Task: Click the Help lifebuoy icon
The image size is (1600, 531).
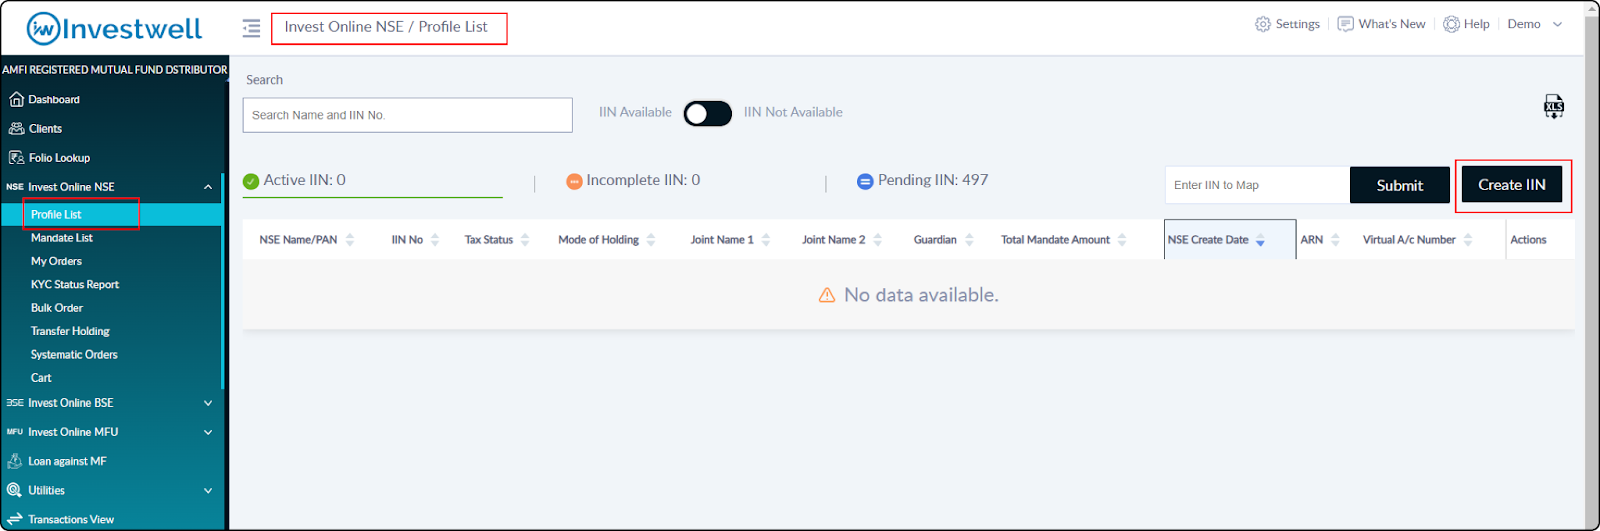Action: (x=1451, y=24)
